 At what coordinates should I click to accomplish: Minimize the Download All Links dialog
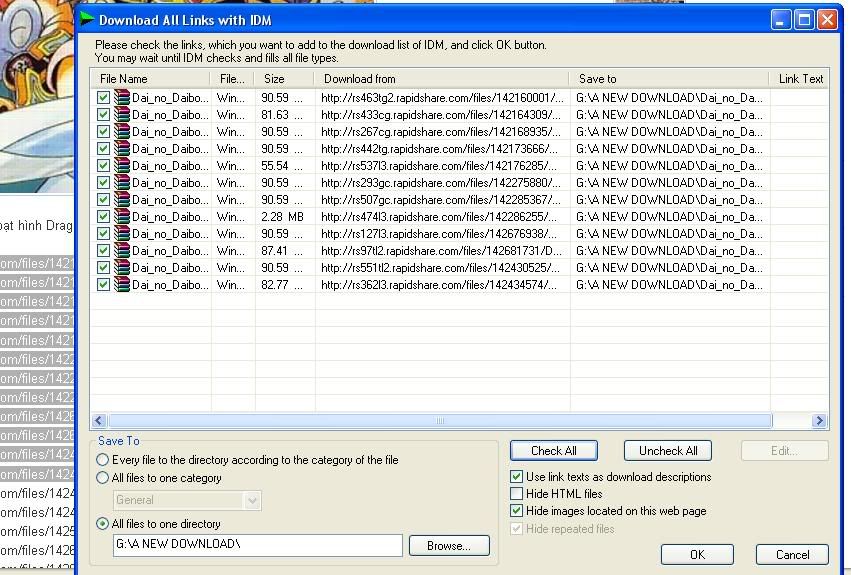tap(780, 20)
